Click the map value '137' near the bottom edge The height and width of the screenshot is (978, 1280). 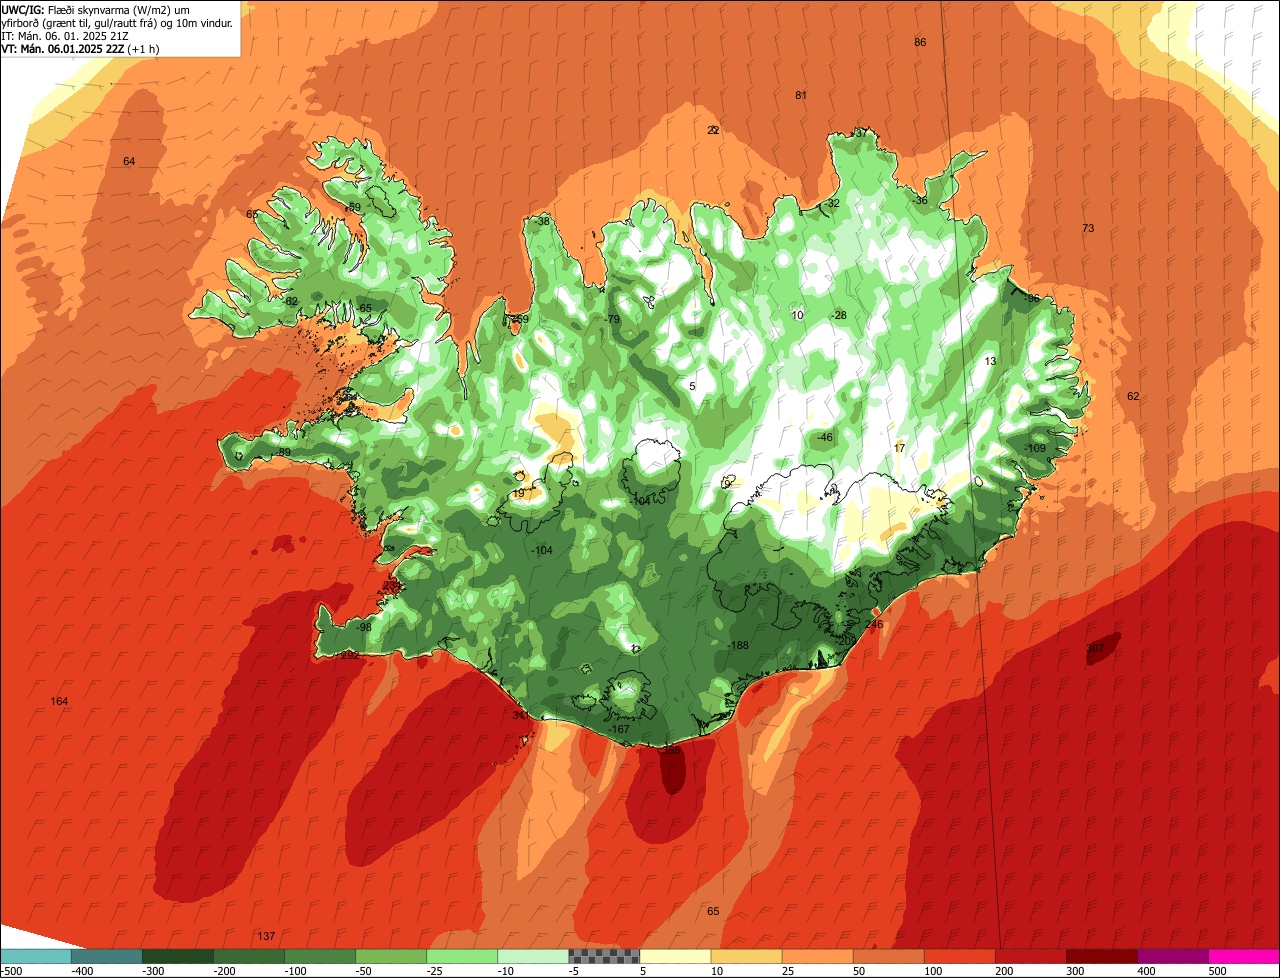(266, 936)
